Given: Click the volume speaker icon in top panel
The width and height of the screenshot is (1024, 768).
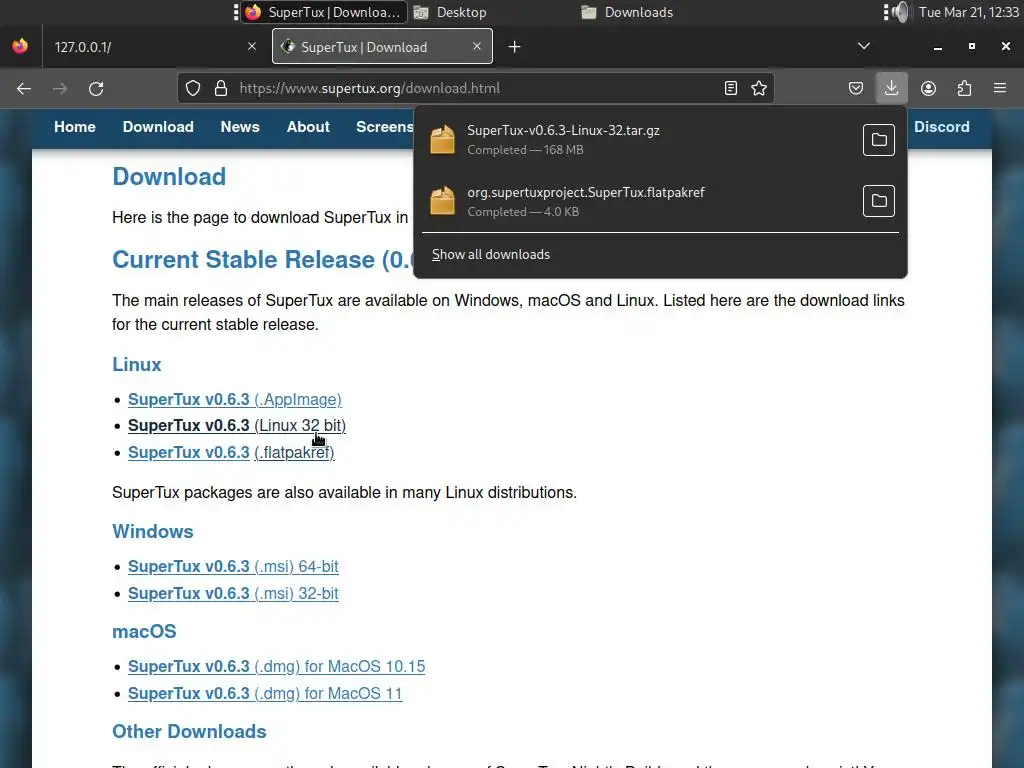Looking at the screenshot, I should (902, 12).
